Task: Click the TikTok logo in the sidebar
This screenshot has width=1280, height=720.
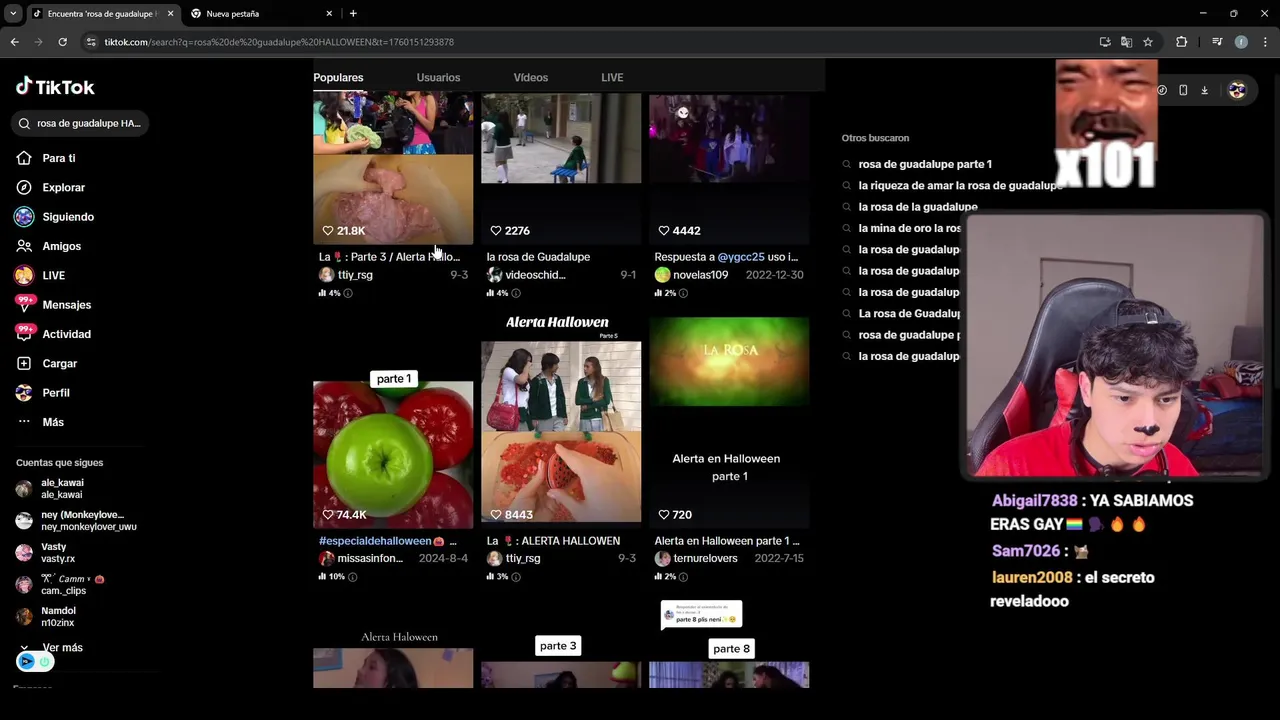Action: pos(55,87)
